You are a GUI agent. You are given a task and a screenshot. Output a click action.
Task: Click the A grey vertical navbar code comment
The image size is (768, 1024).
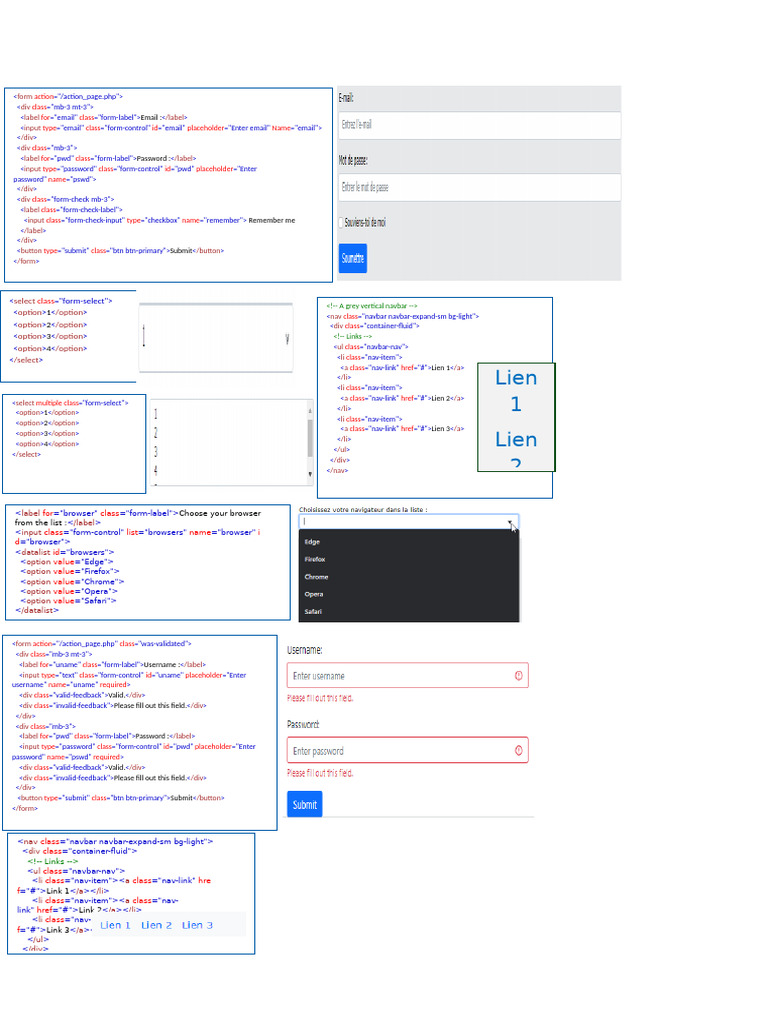click(x=372, y=306)
